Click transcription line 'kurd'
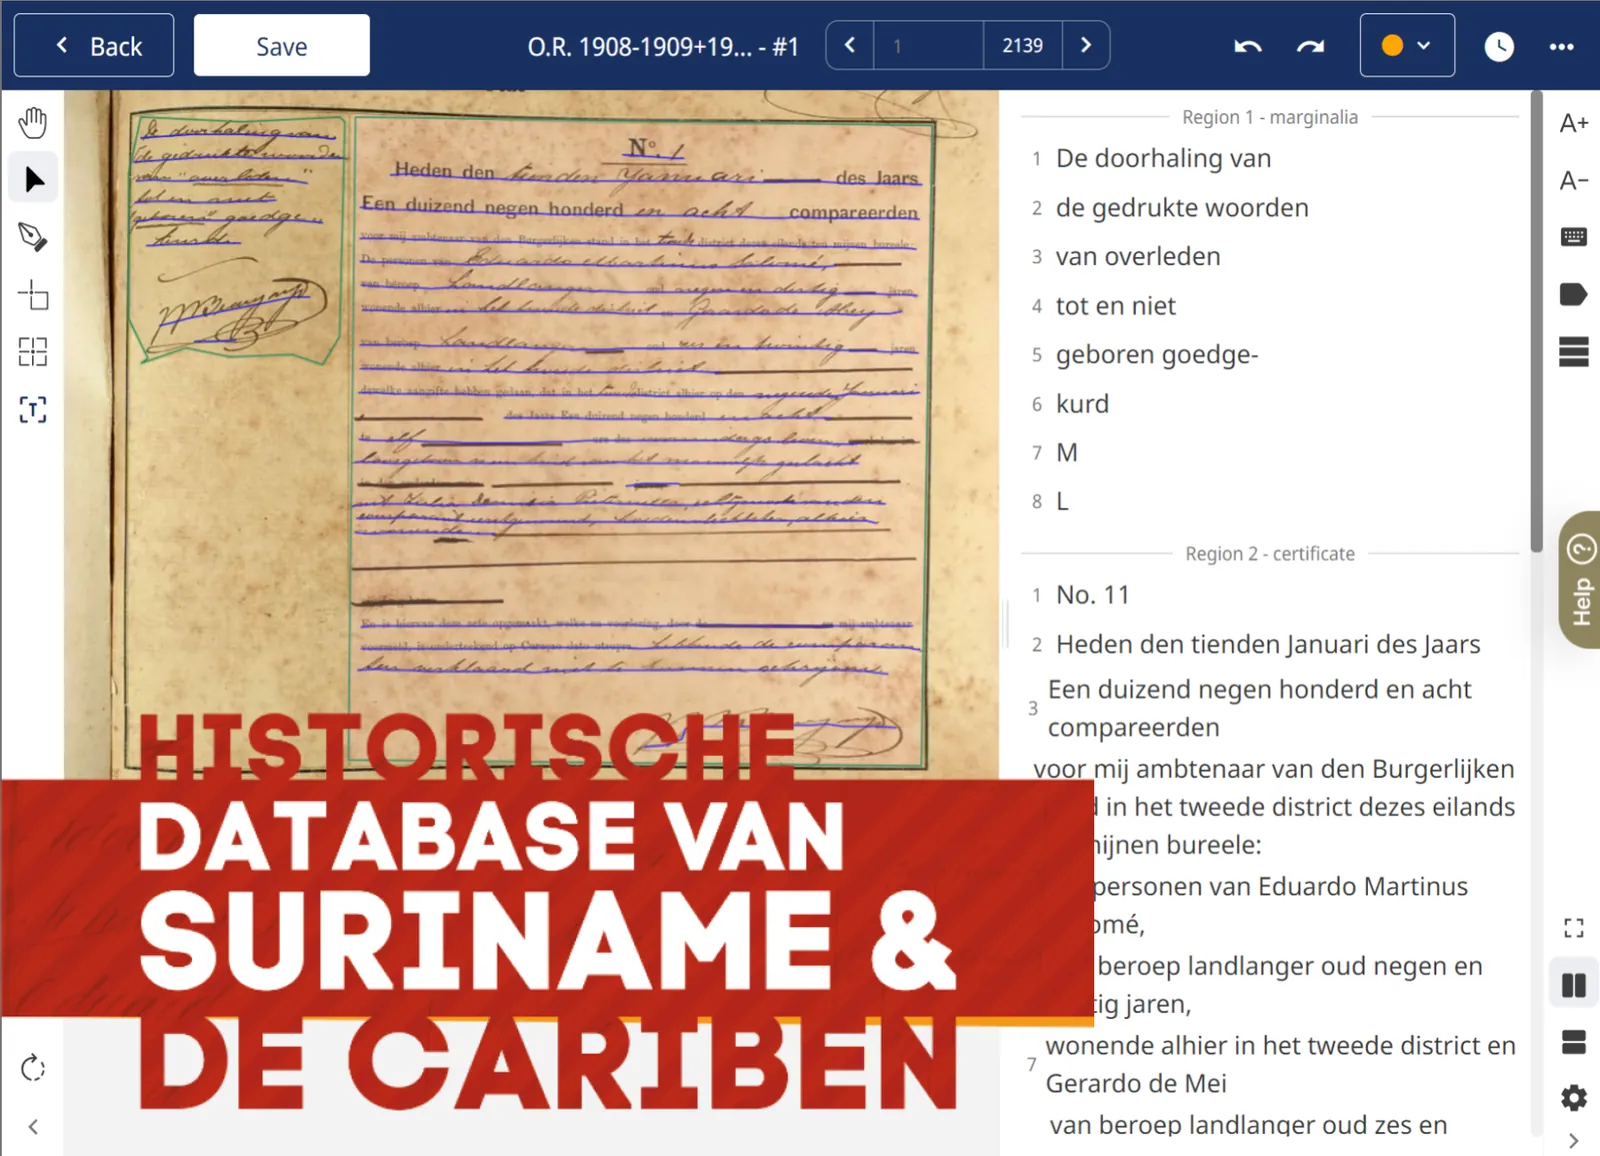The height and width of the screenshot is (1156, 1600). point(1083,403)
